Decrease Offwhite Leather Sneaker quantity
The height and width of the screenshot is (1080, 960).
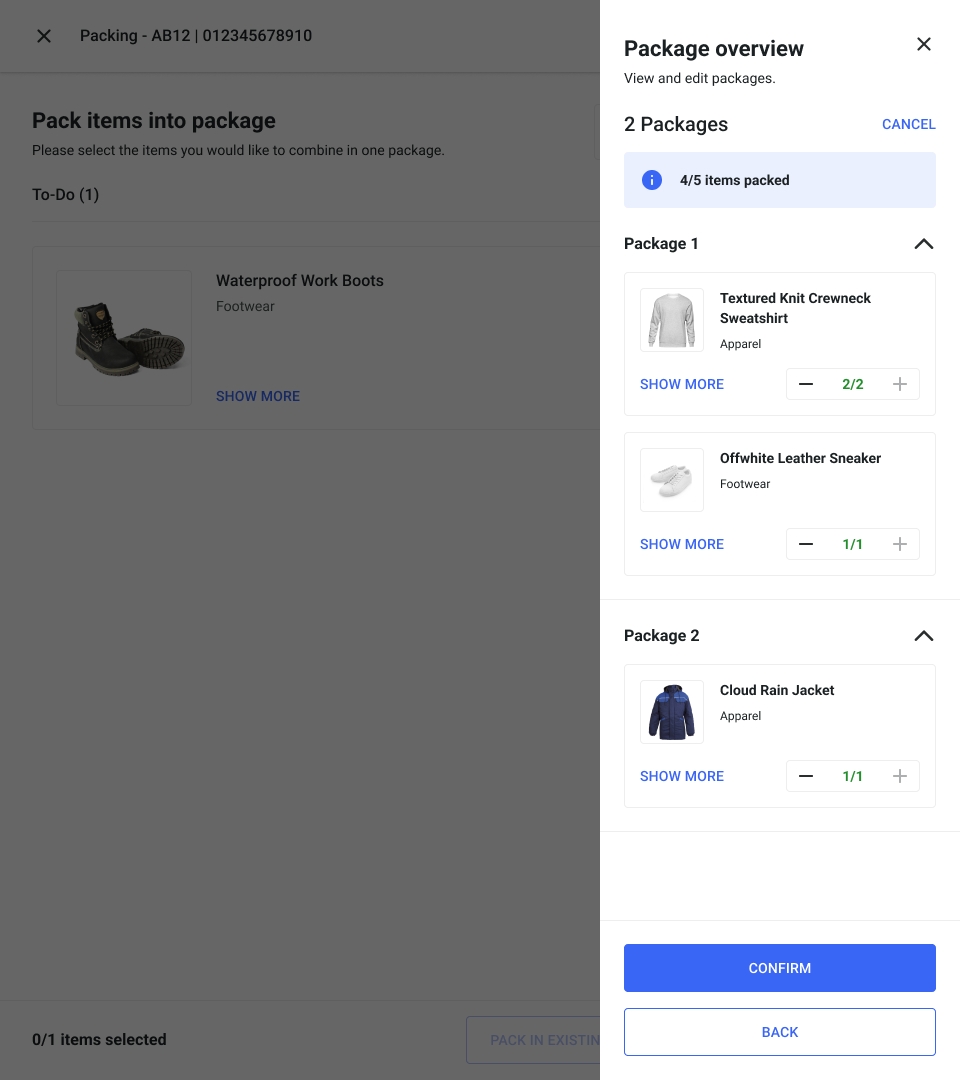[806, 544]
